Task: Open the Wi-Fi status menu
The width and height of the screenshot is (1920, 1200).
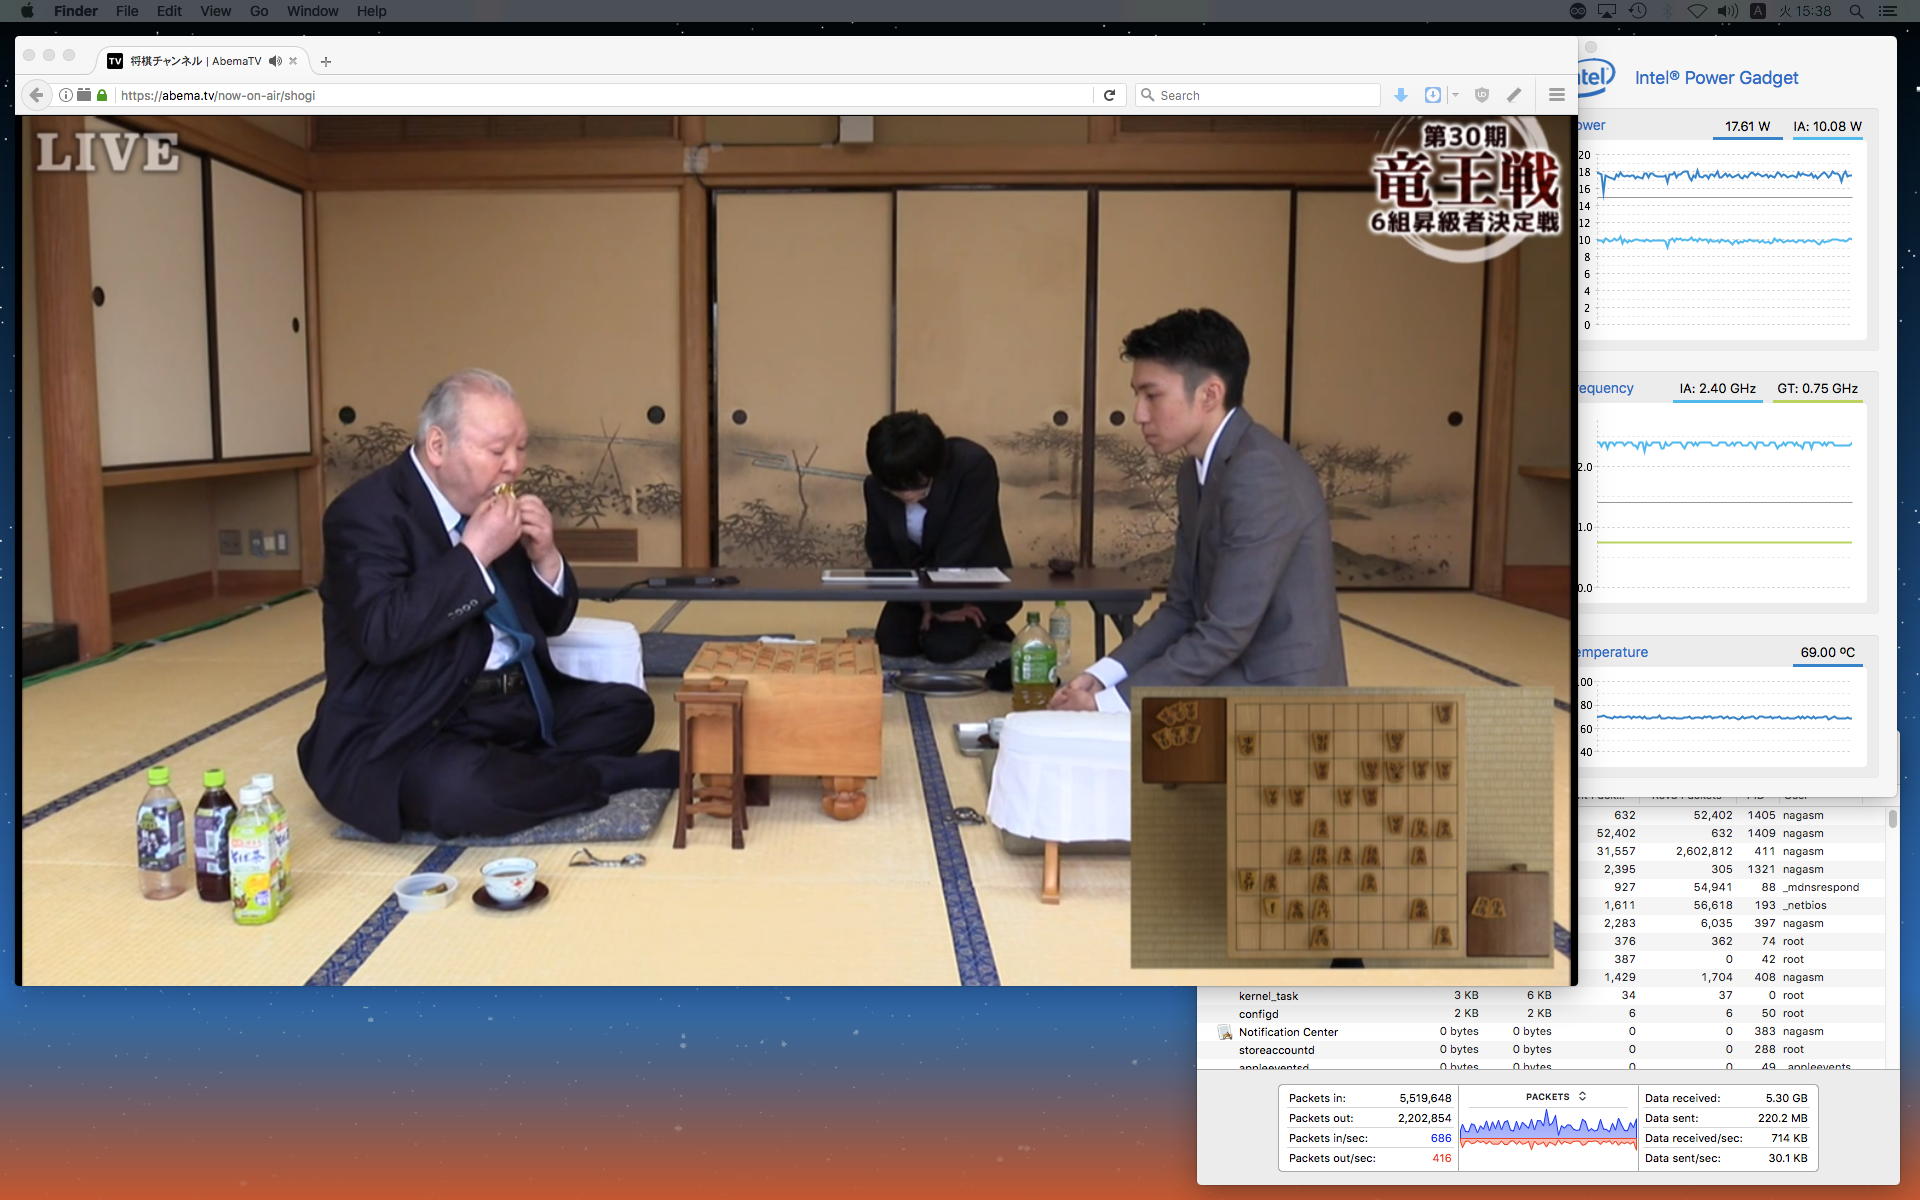Action: pyautogui.click(x=1697, y=11)
